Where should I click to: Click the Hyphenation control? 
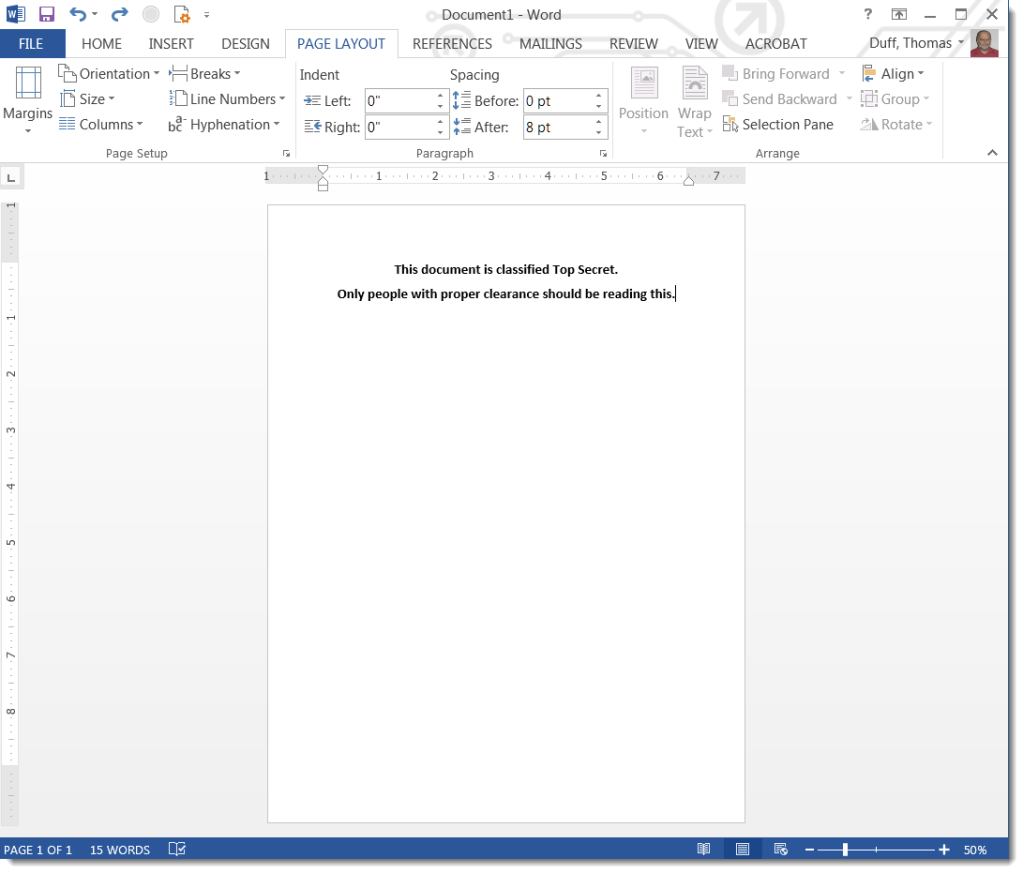pos(224,124)
